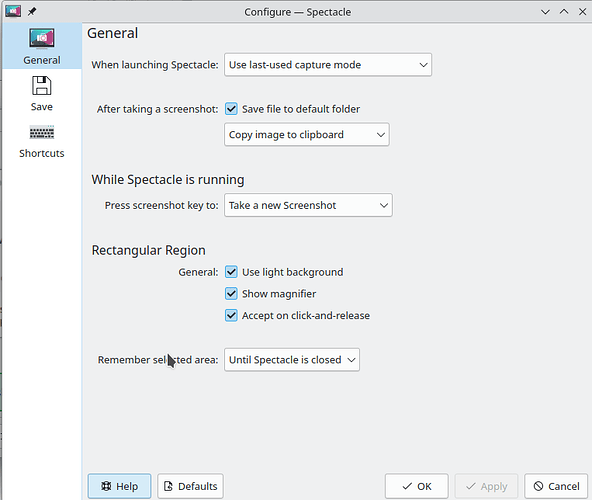This screenshot has width=592, height=500.
Task: Toggle Use light background checkbox
Action: click(231, 272)
